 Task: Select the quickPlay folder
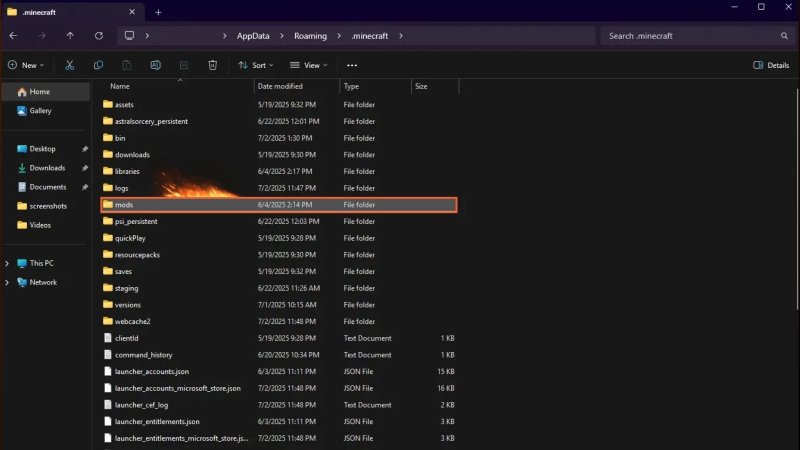click(x=279, y=238)
